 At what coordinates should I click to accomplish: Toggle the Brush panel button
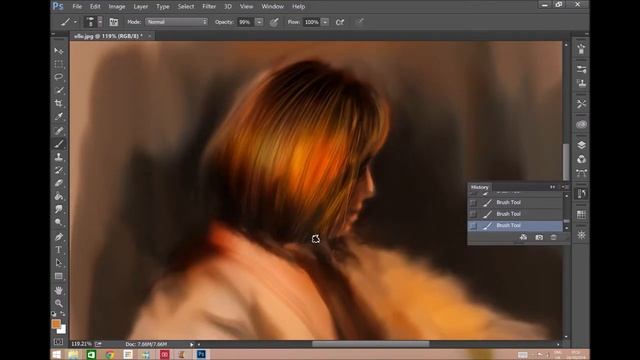(x=113, y=22)
